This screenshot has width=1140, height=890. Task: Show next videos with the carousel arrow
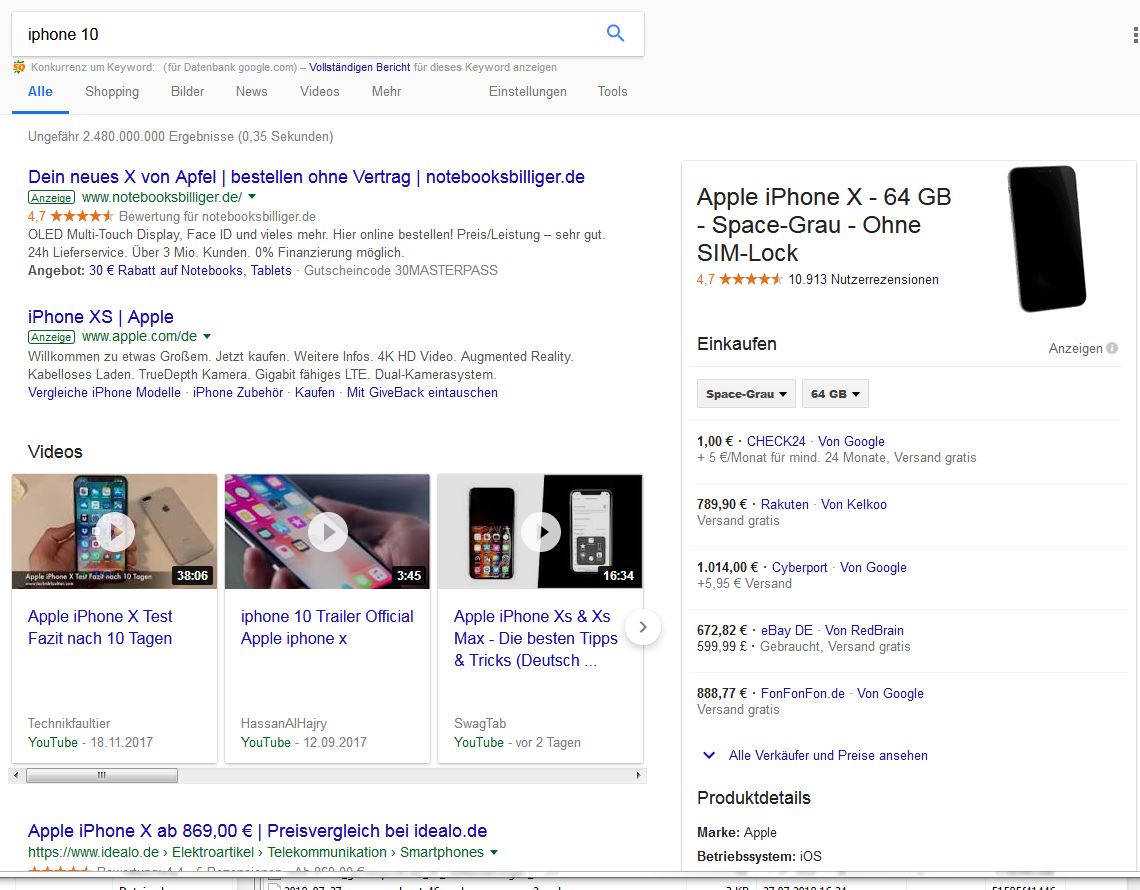click(x=643, y=627)
